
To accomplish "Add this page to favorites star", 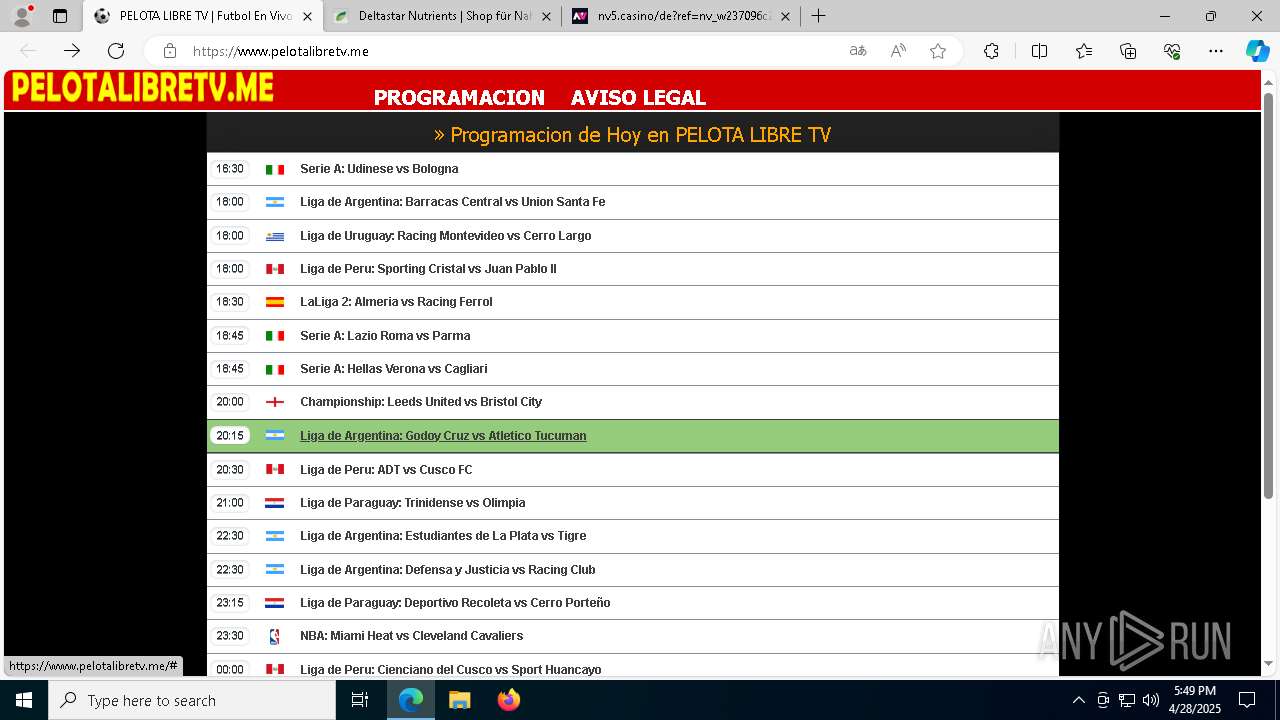I will point(938,51).
